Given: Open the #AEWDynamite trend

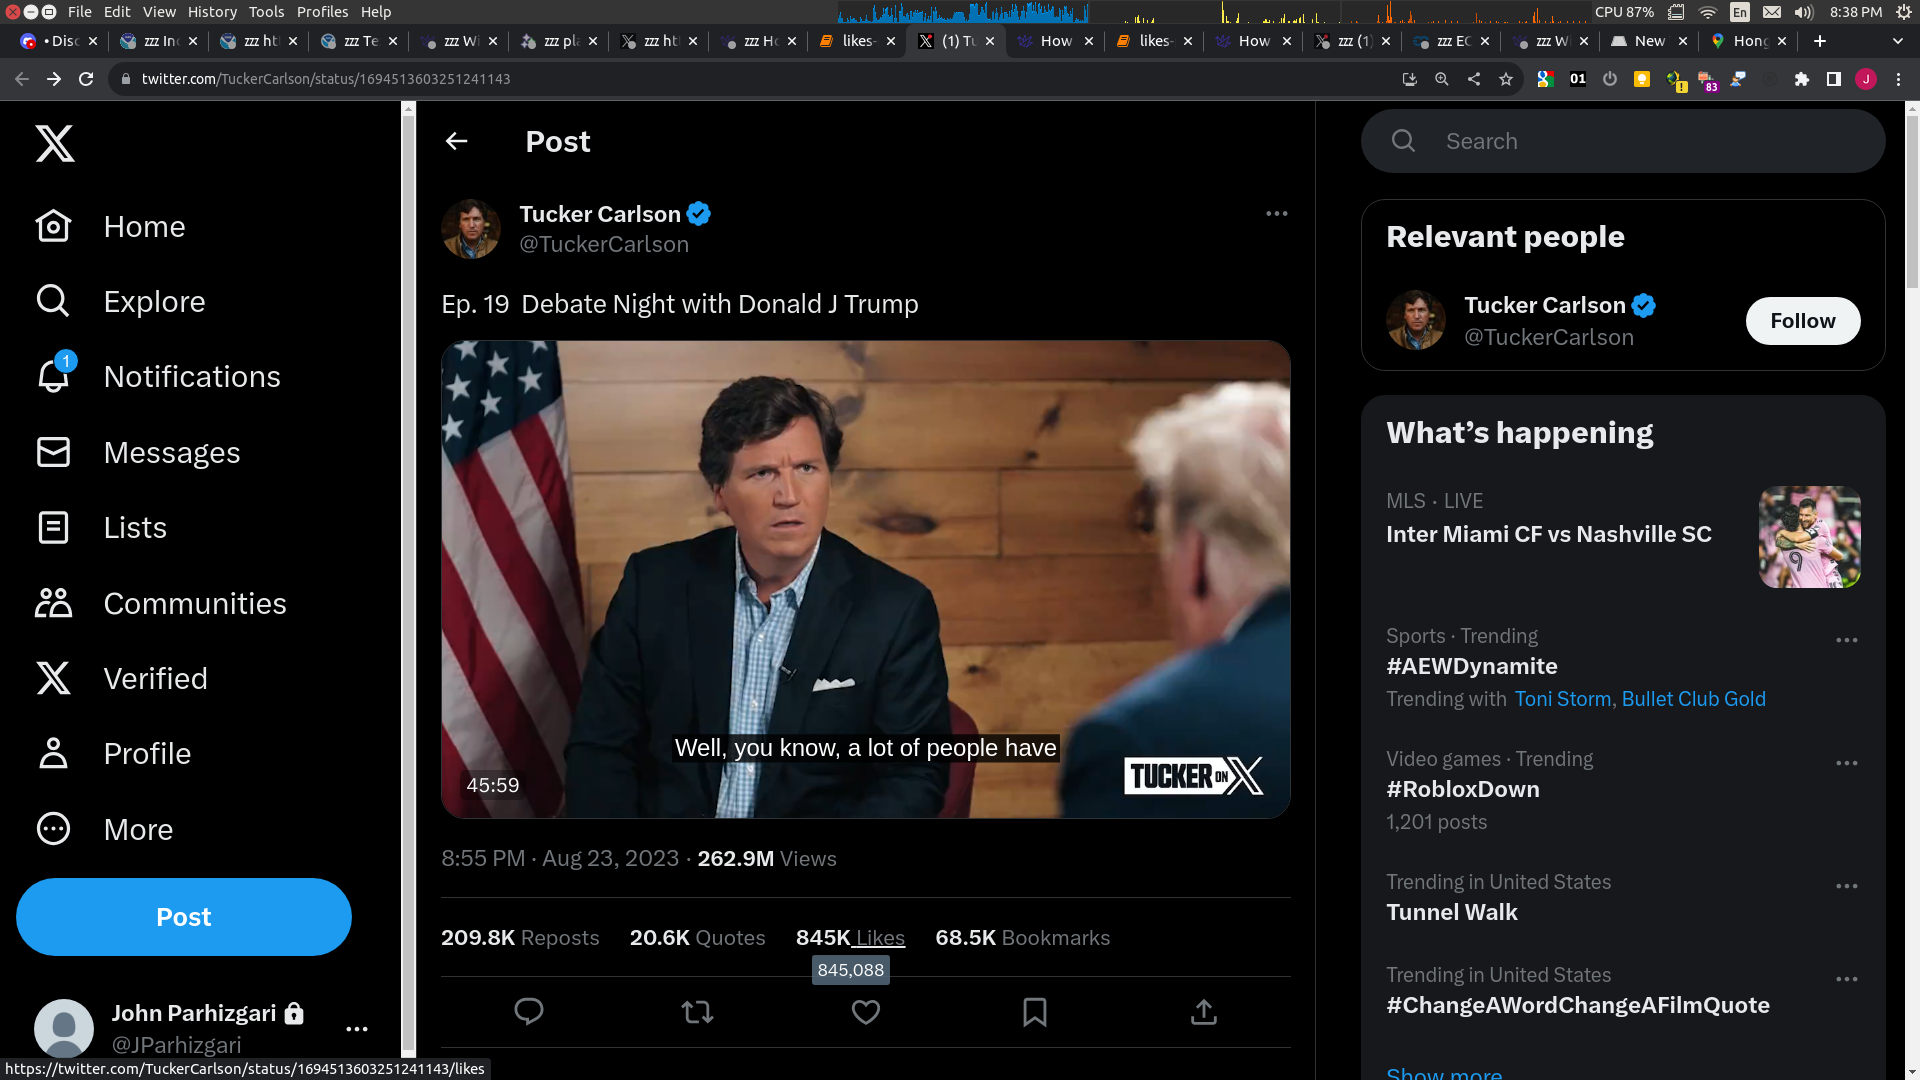Looking at the screenshot, I should pos(1472,666).
